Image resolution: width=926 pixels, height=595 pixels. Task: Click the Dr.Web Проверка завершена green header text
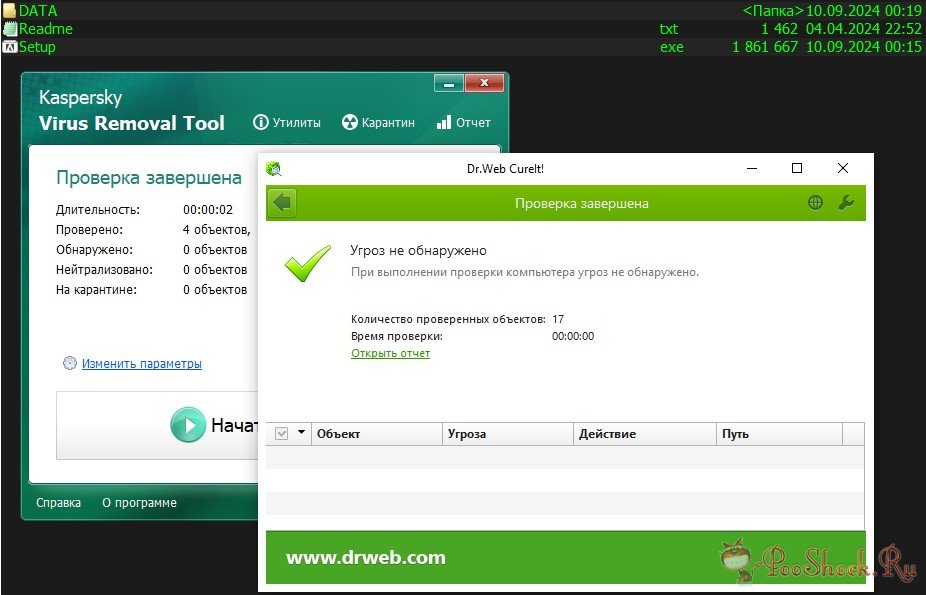(582, 204)
